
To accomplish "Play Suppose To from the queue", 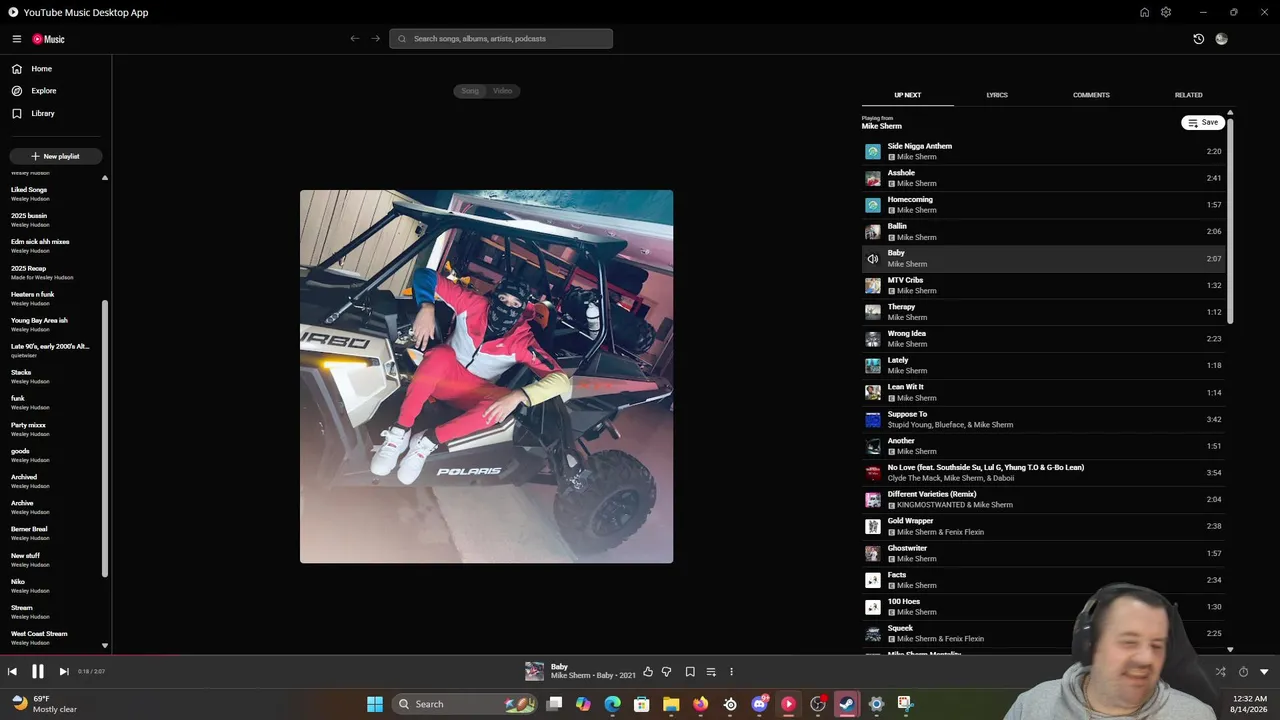I will (1043, 419).
